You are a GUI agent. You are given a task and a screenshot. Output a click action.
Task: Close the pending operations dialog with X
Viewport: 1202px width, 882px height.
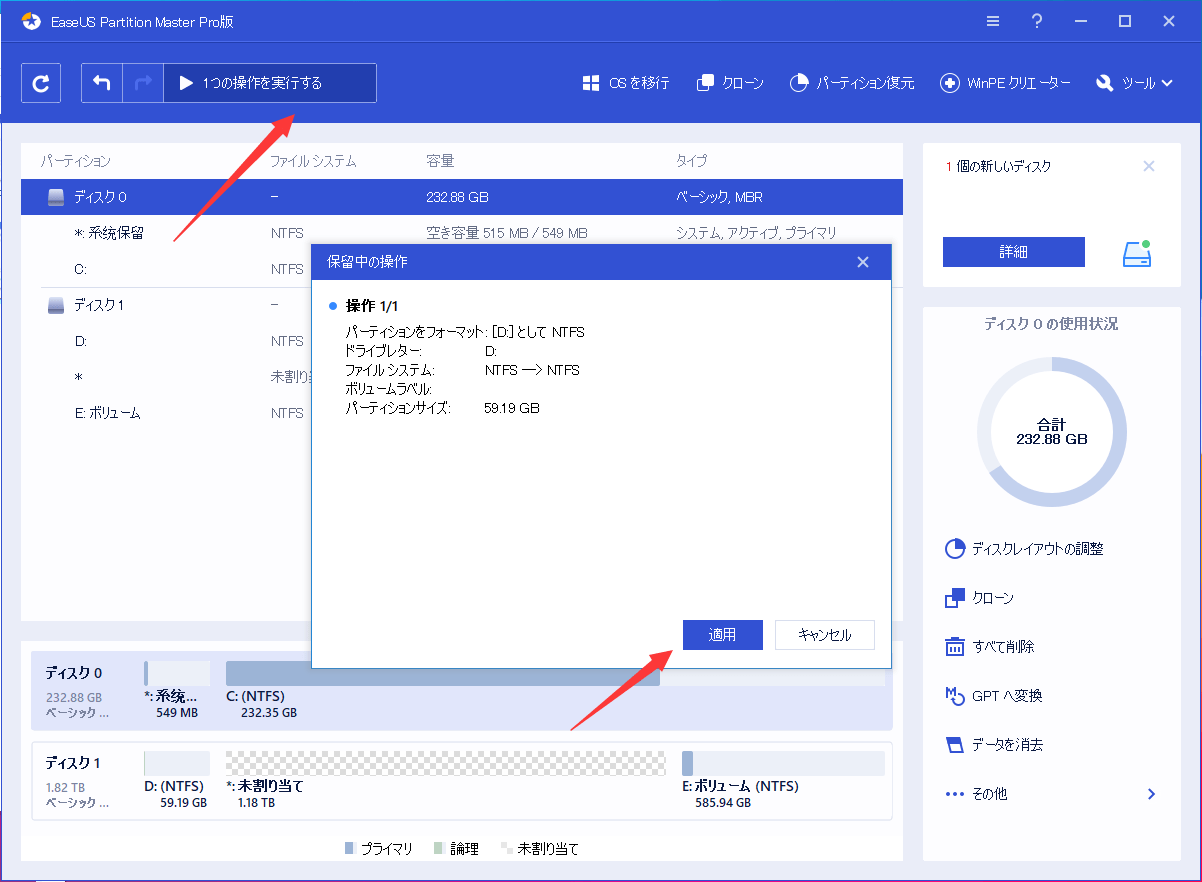[x=863, y=262]
